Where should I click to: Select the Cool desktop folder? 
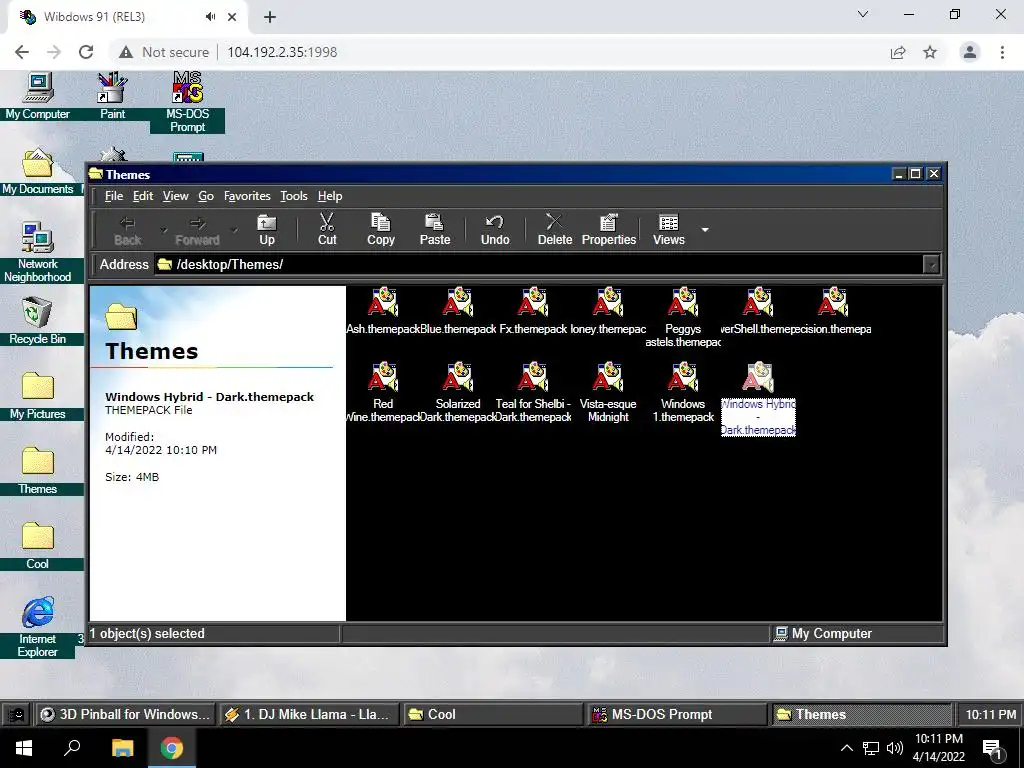pos(38,546)
